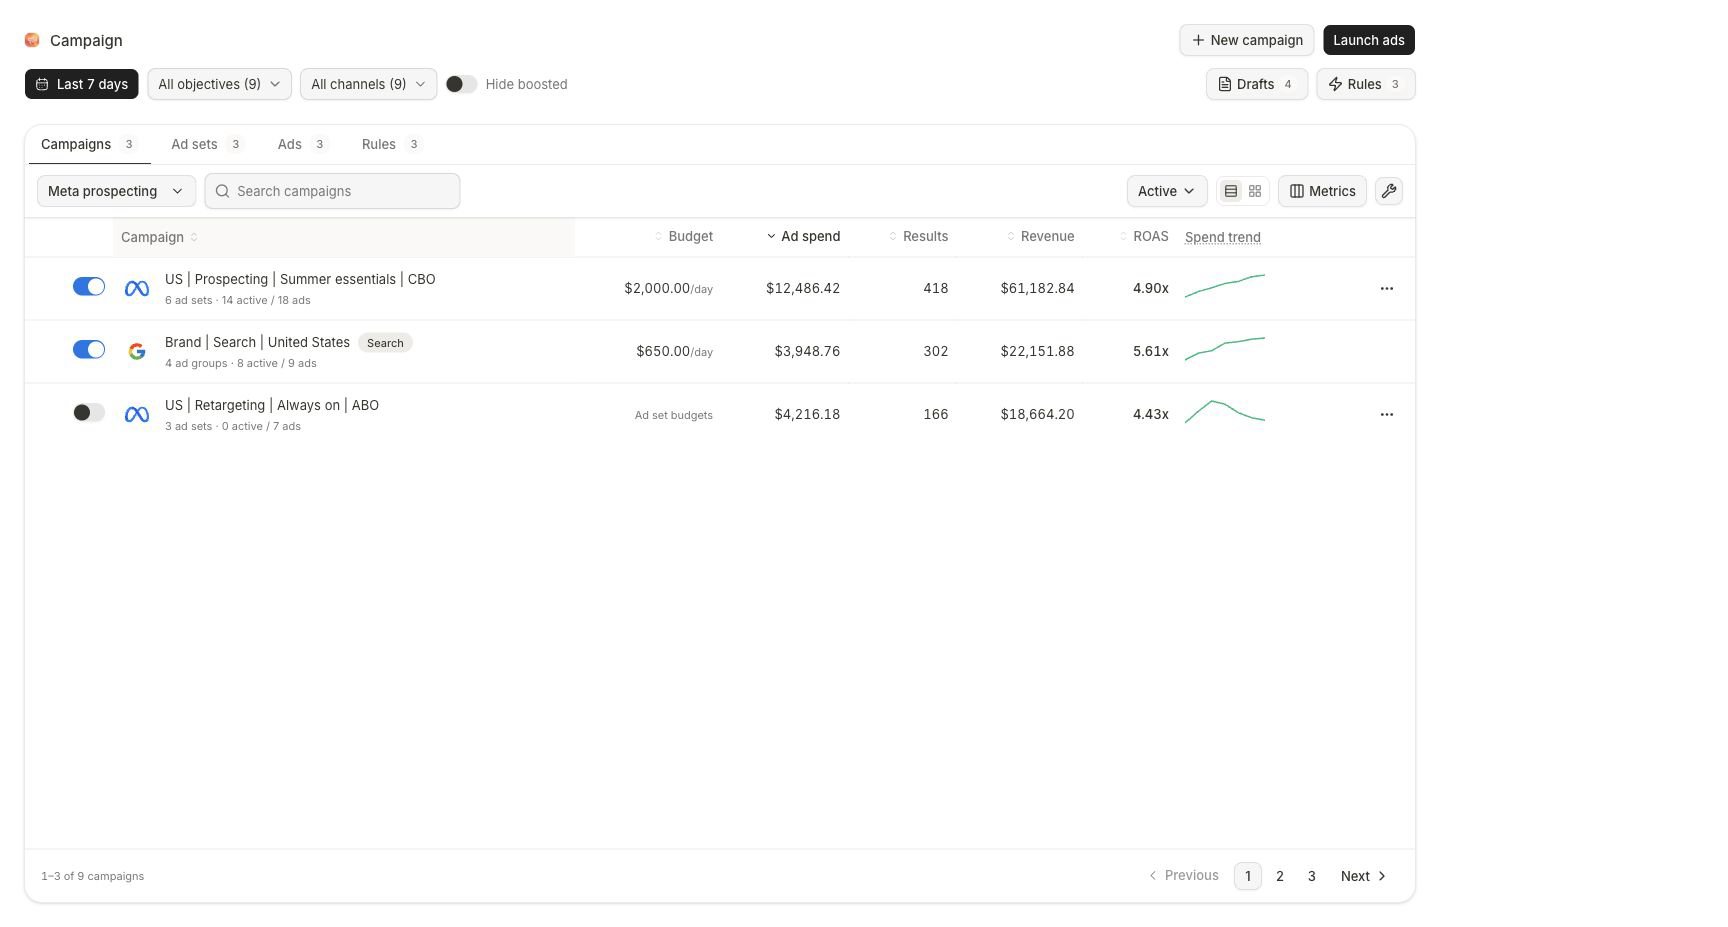The width and height of the screenshot is (1728, 927).
Task: Switch to the Ads tab
Action: point(302,144)
